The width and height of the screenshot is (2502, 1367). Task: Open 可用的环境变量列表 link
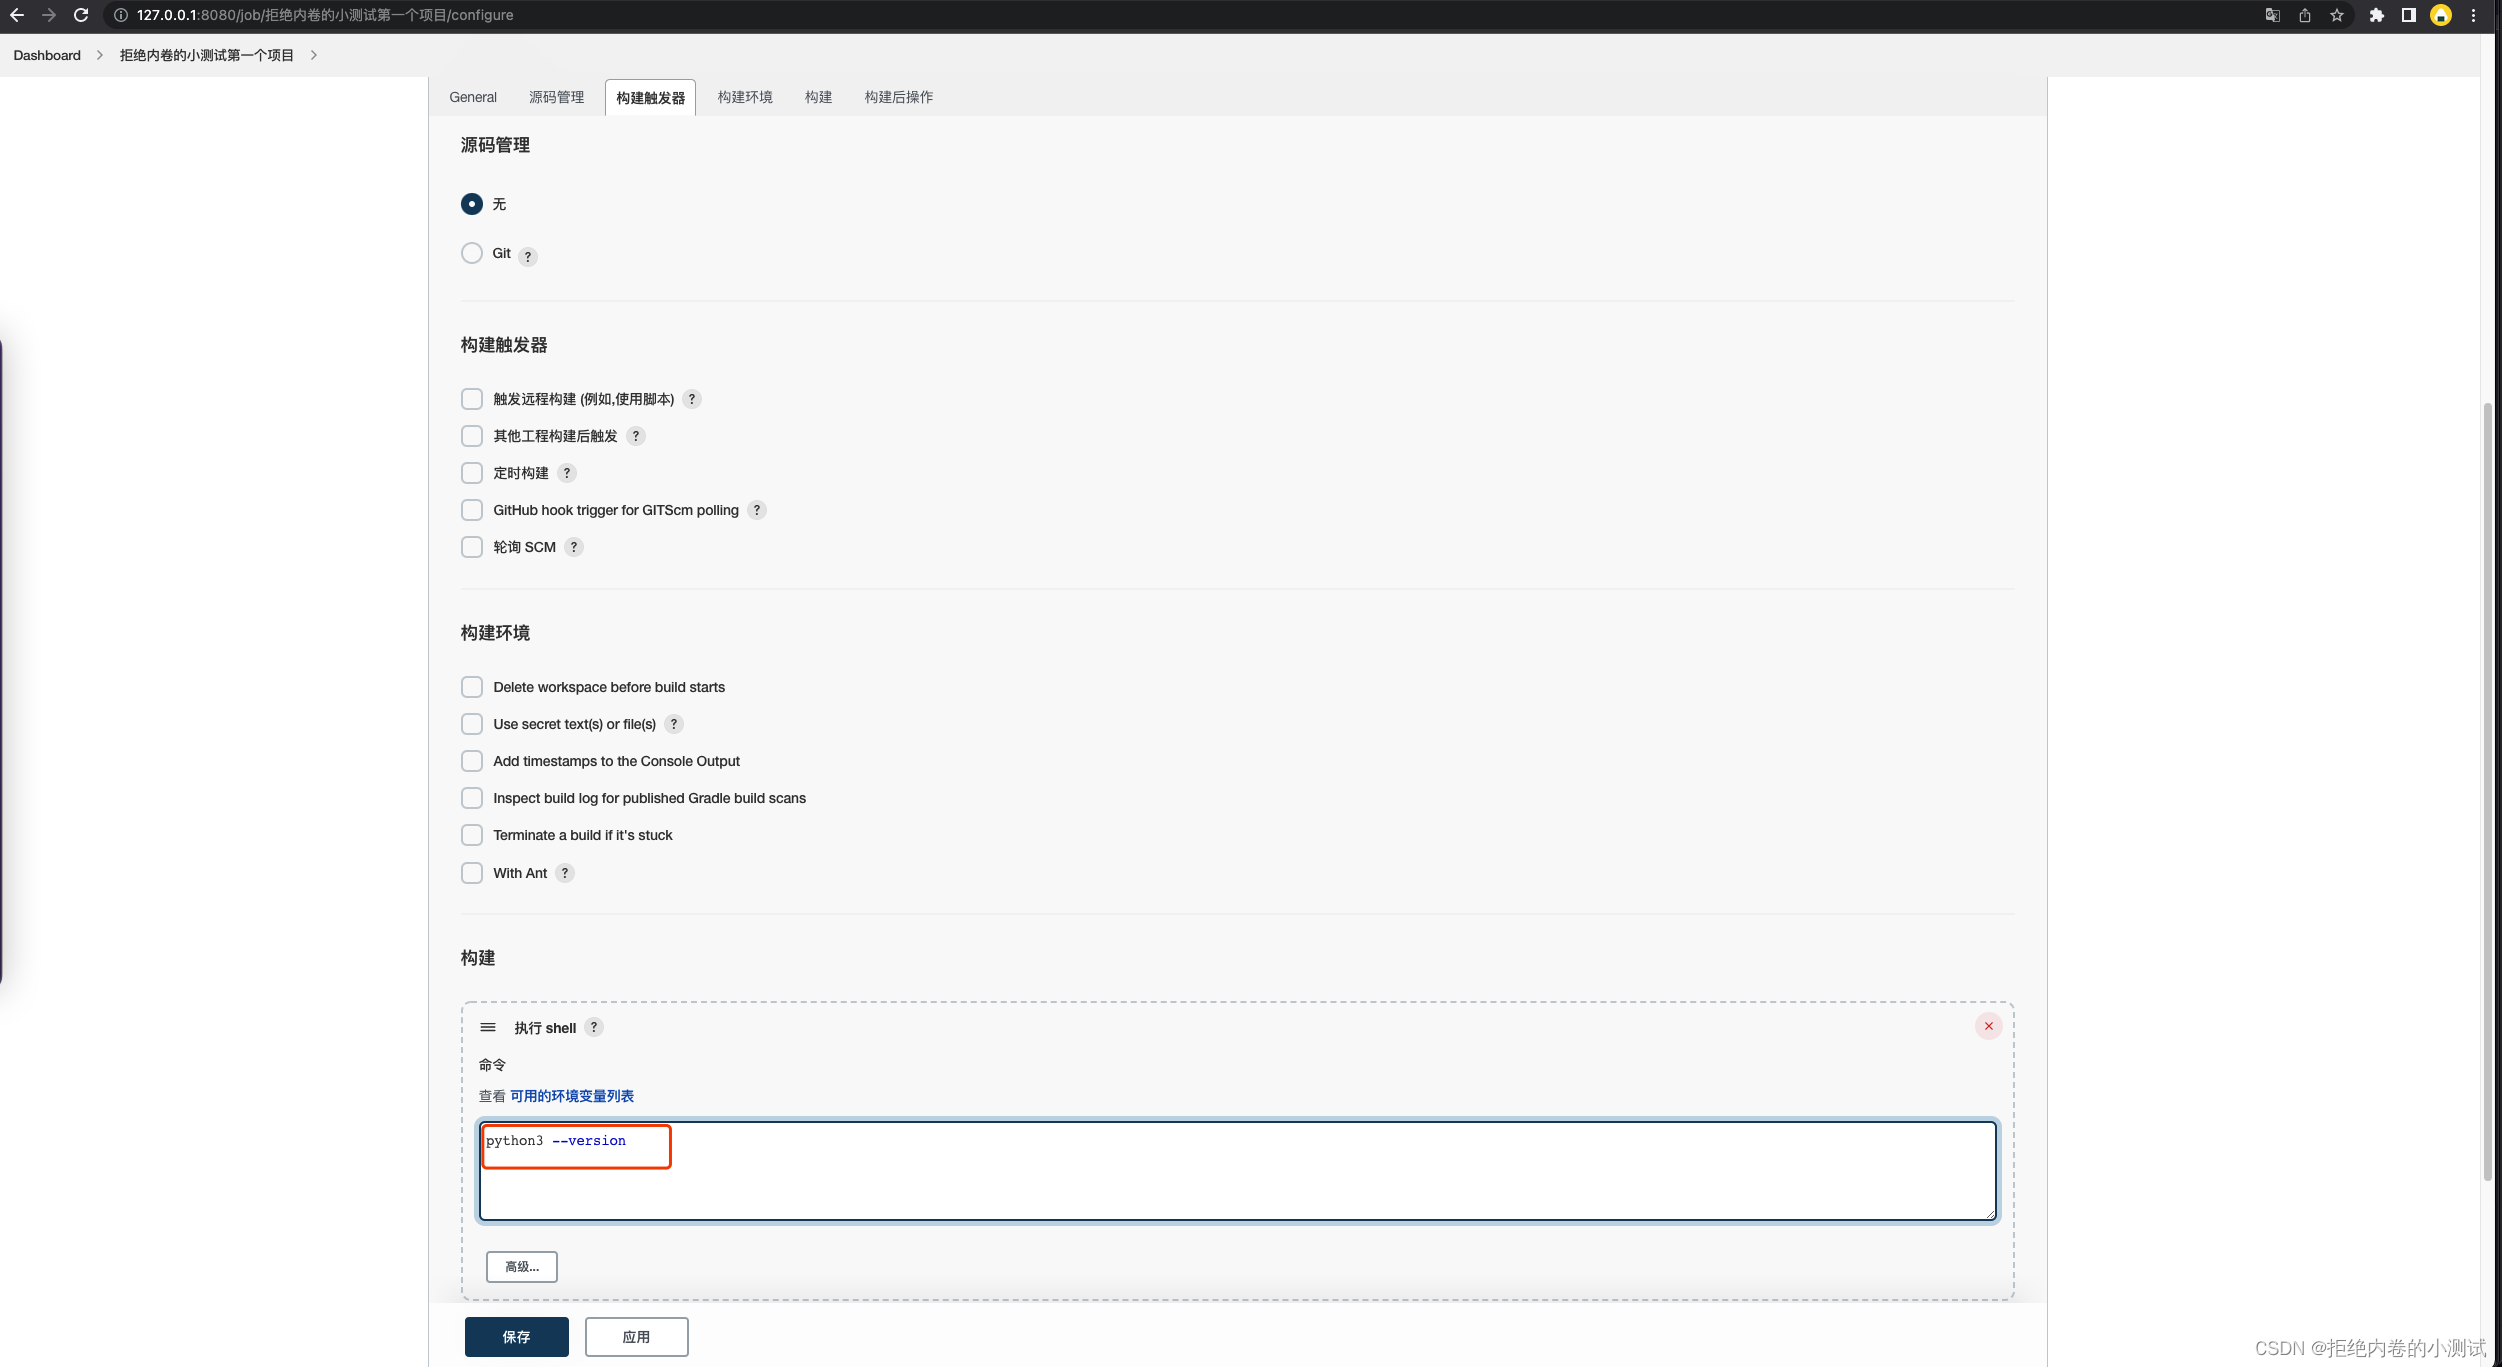[572, 1096]
